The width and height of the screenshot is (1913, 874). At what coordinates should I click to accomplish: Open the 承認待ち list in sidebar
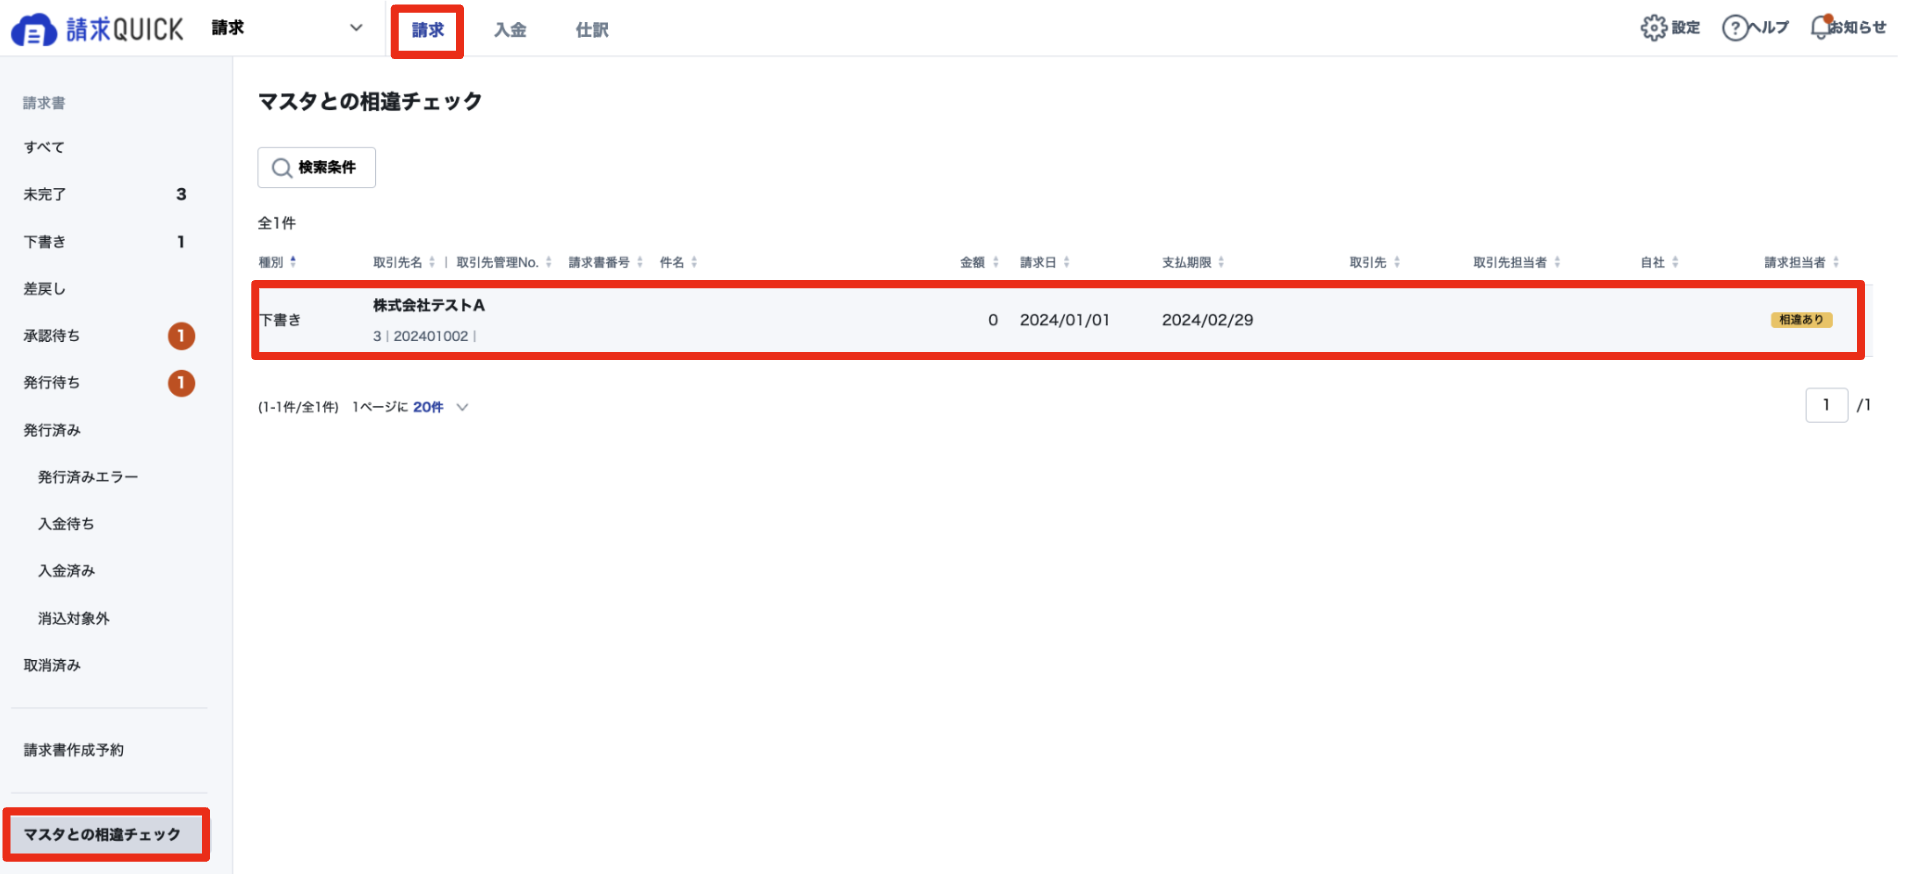[x=105, y=336]
